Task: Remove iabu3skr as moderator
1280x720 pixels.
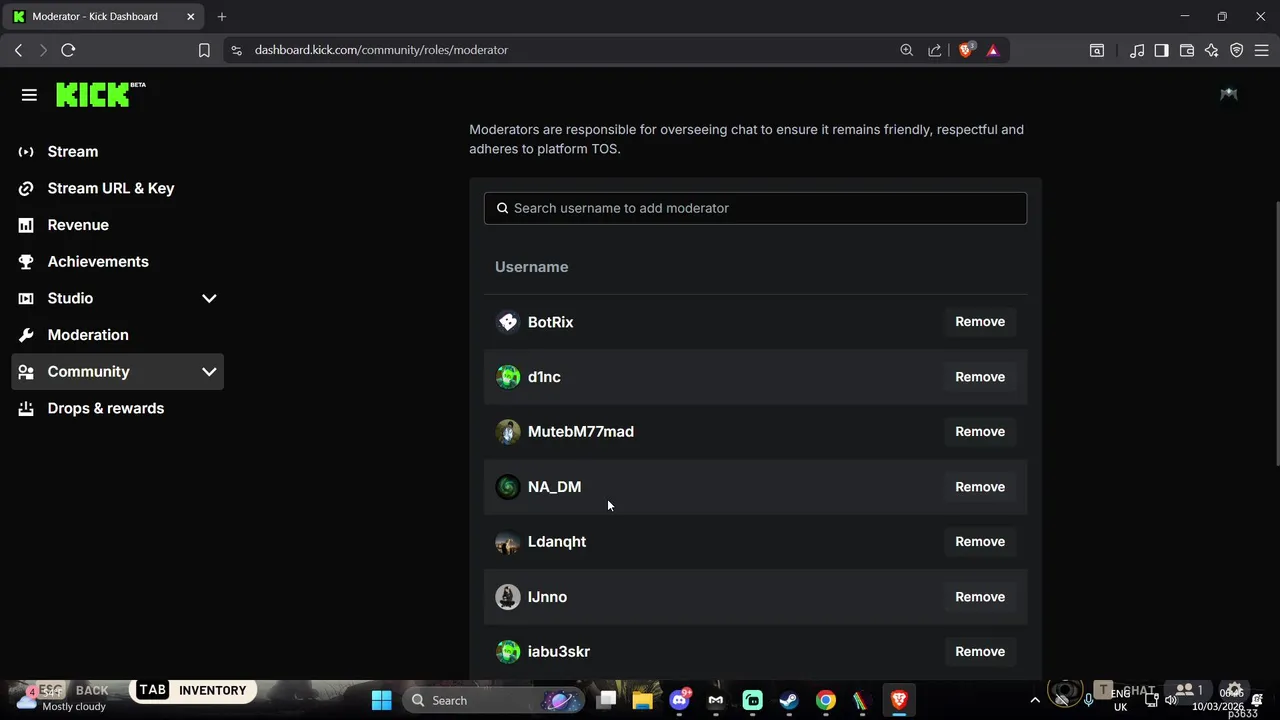Action: pyautogui.click(x=980, y=652)
